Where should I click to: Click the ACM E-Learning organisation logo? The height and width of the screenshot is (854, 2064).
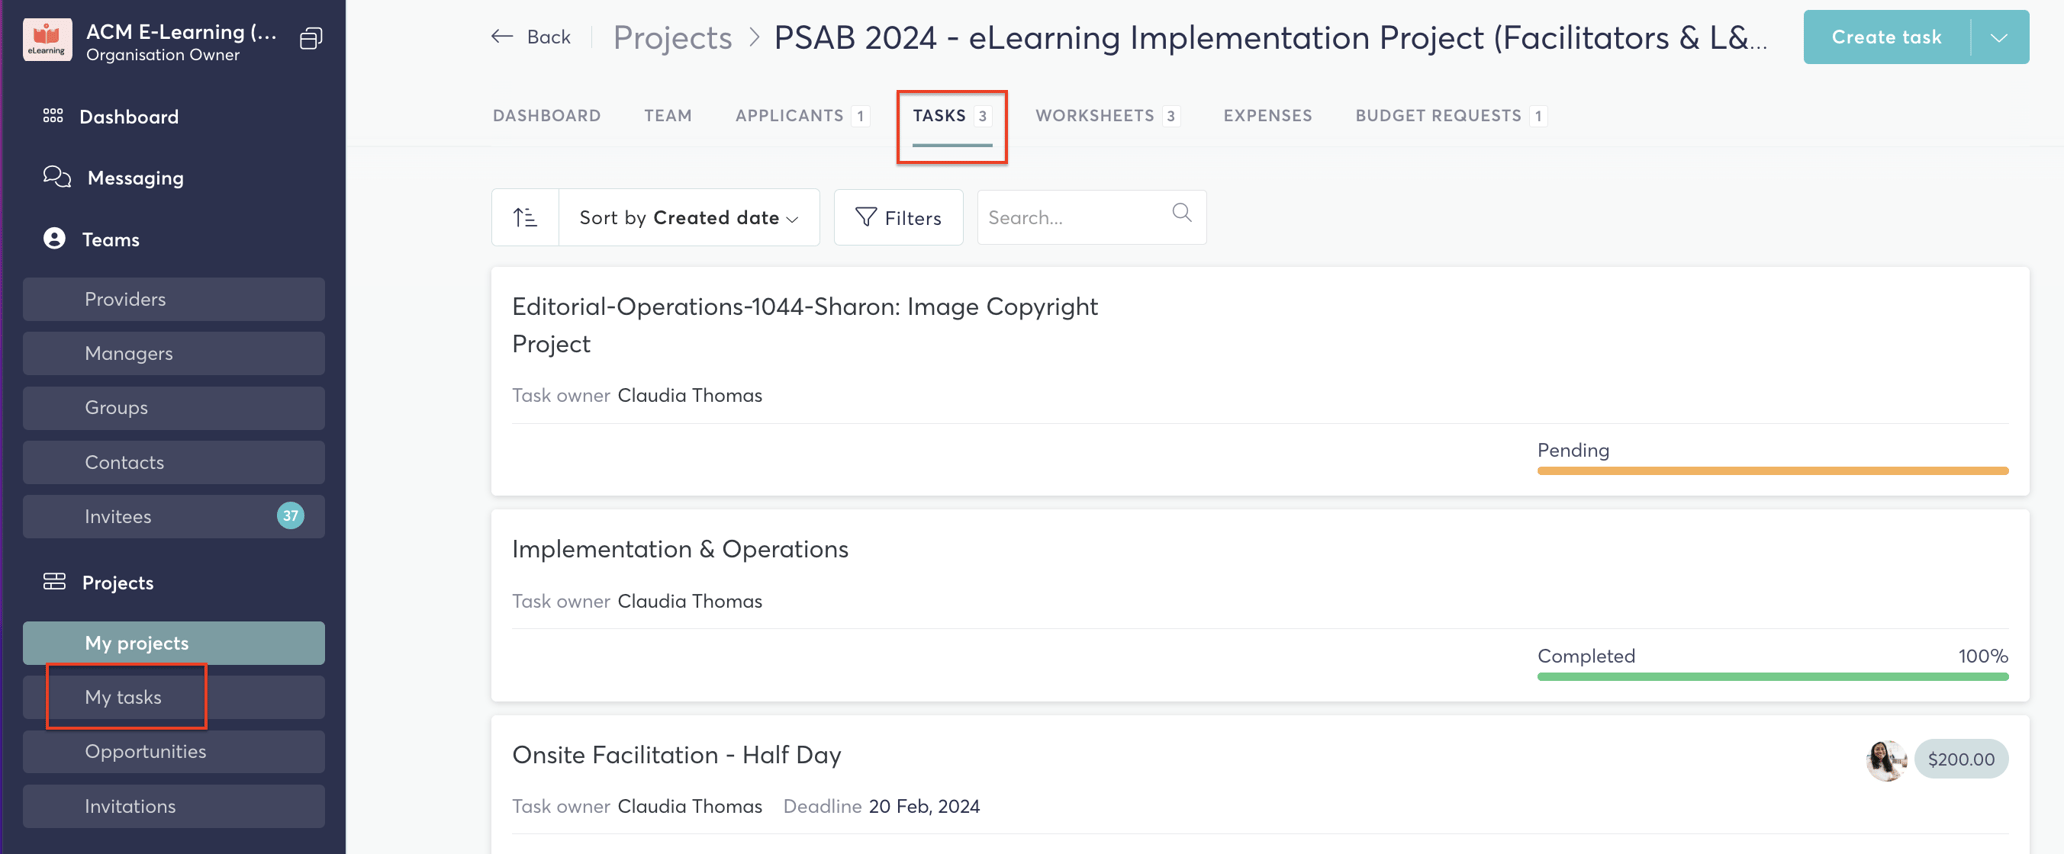47,40
